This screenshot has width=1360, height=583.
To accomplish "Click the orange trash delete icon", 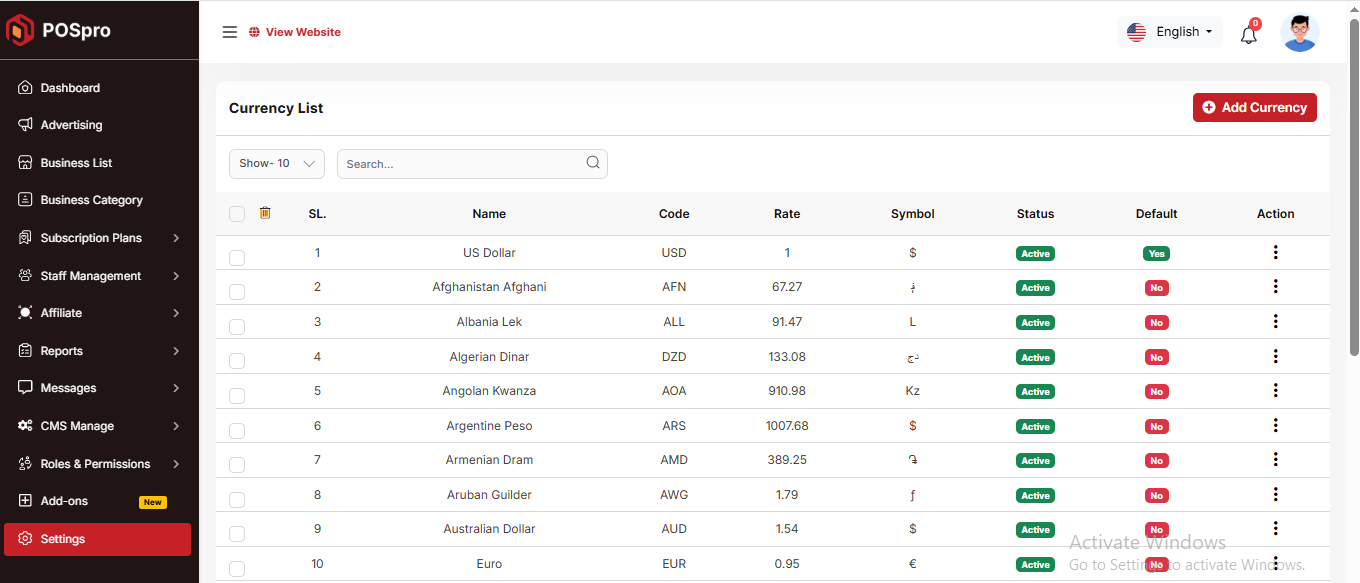I will [x=265, y=213].
